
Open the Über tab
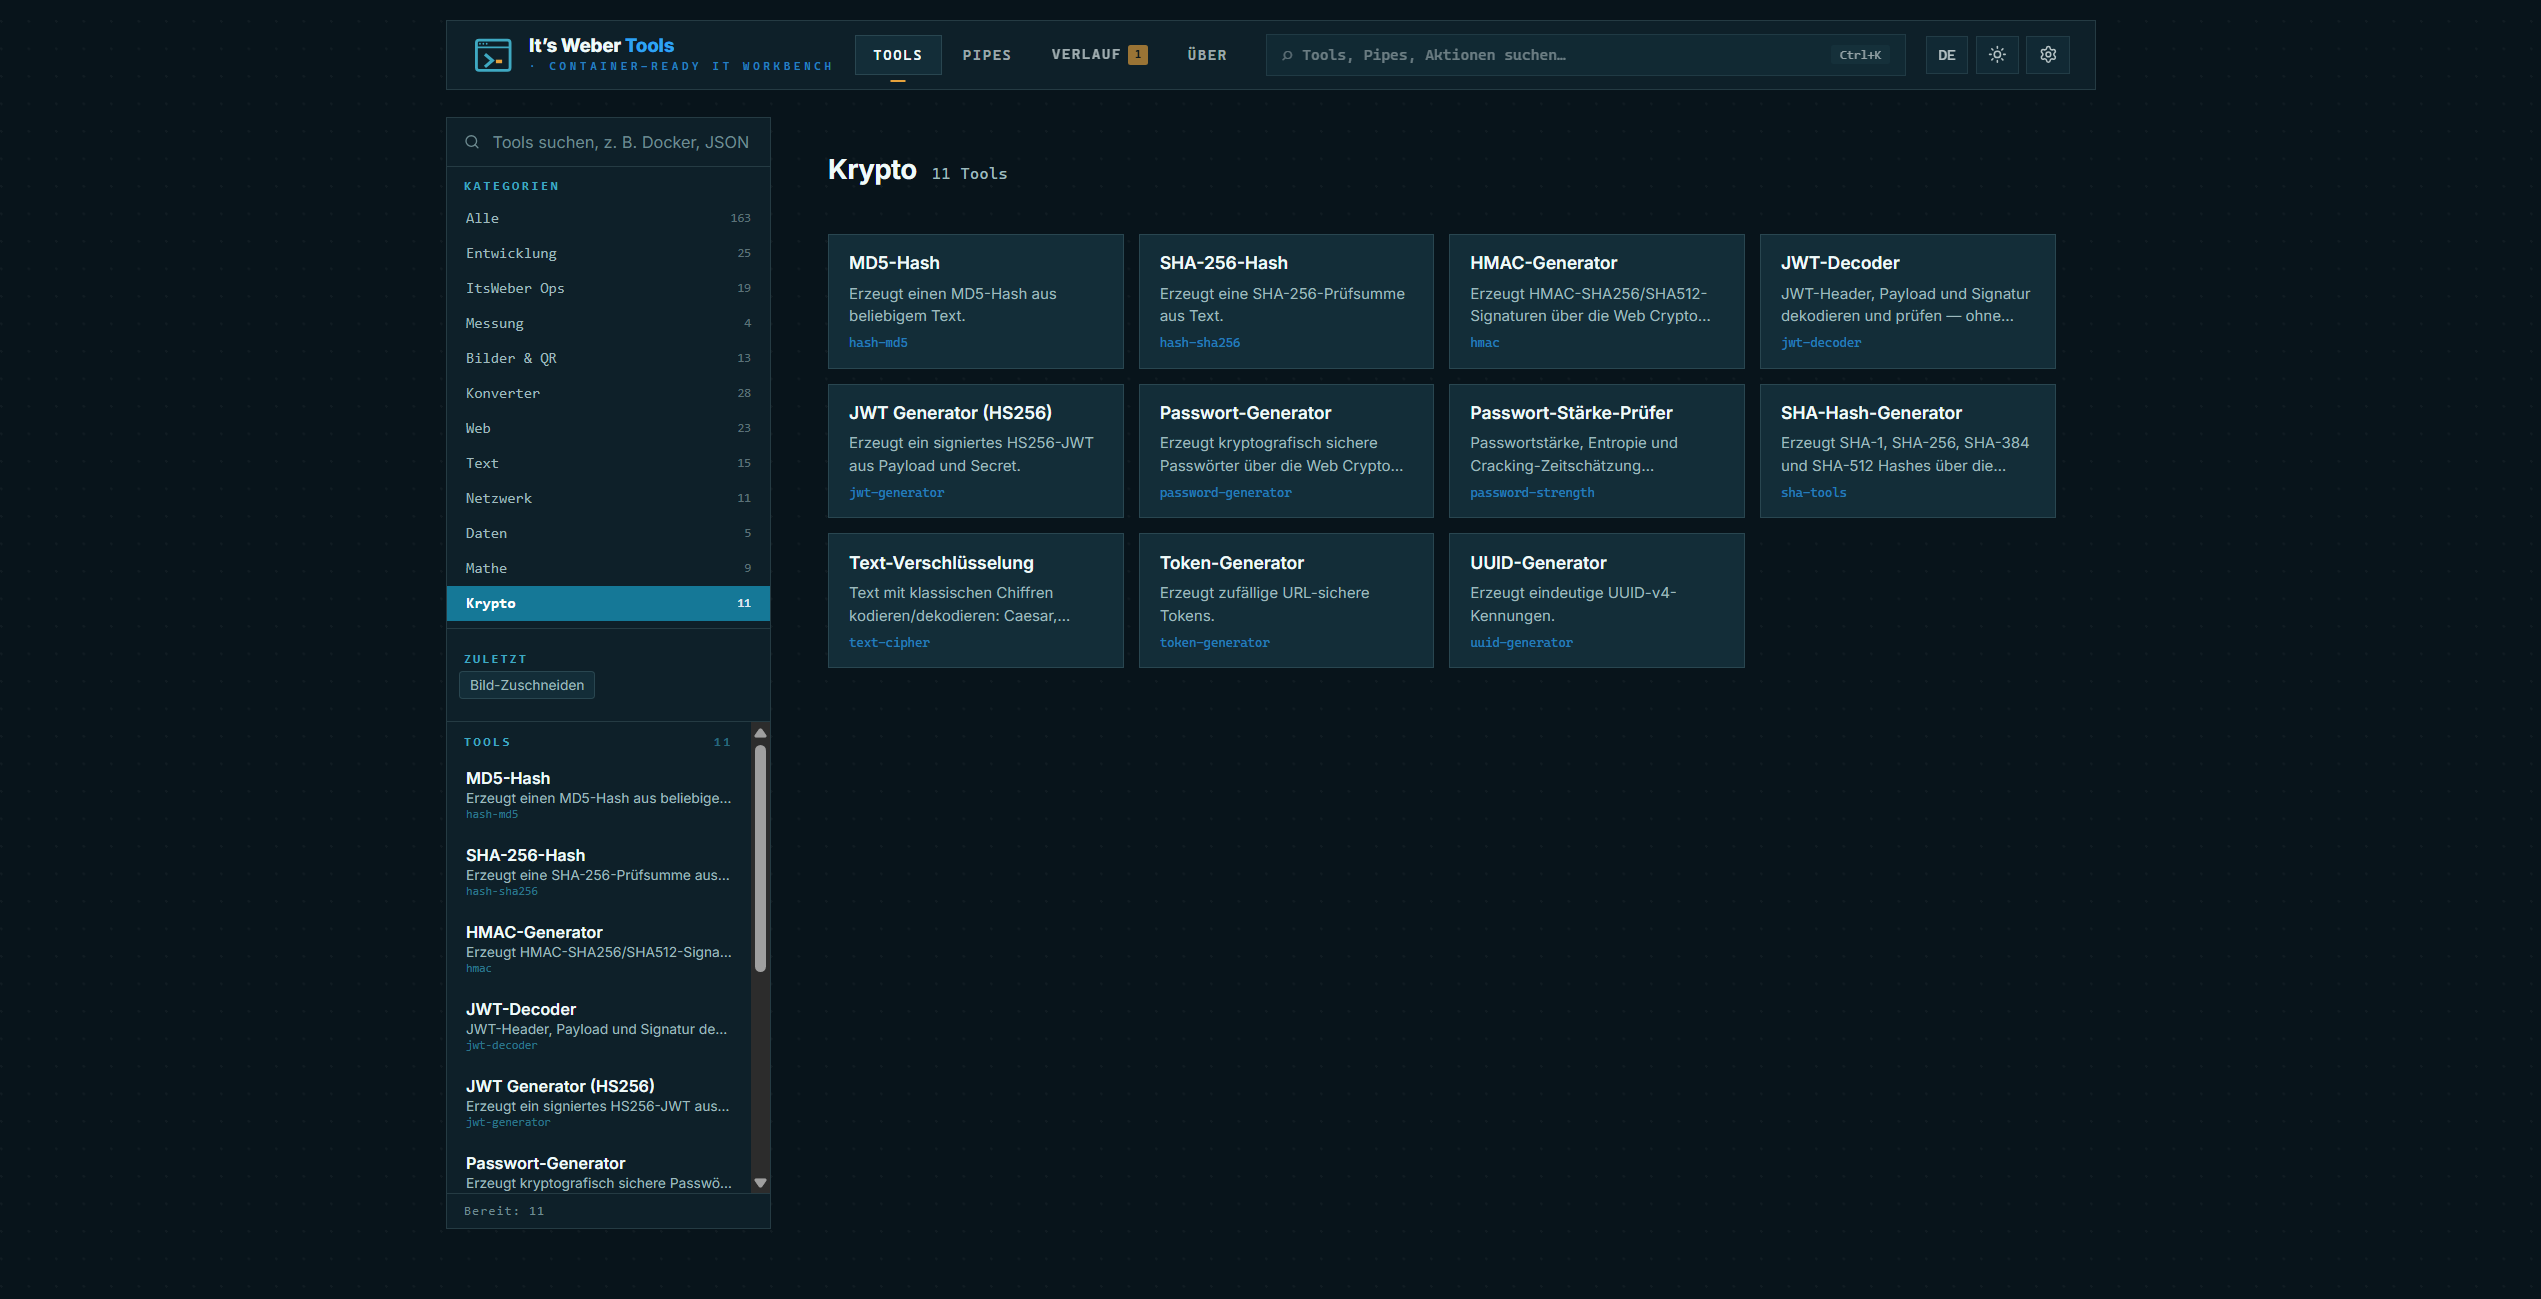[x=1207, y=55]
